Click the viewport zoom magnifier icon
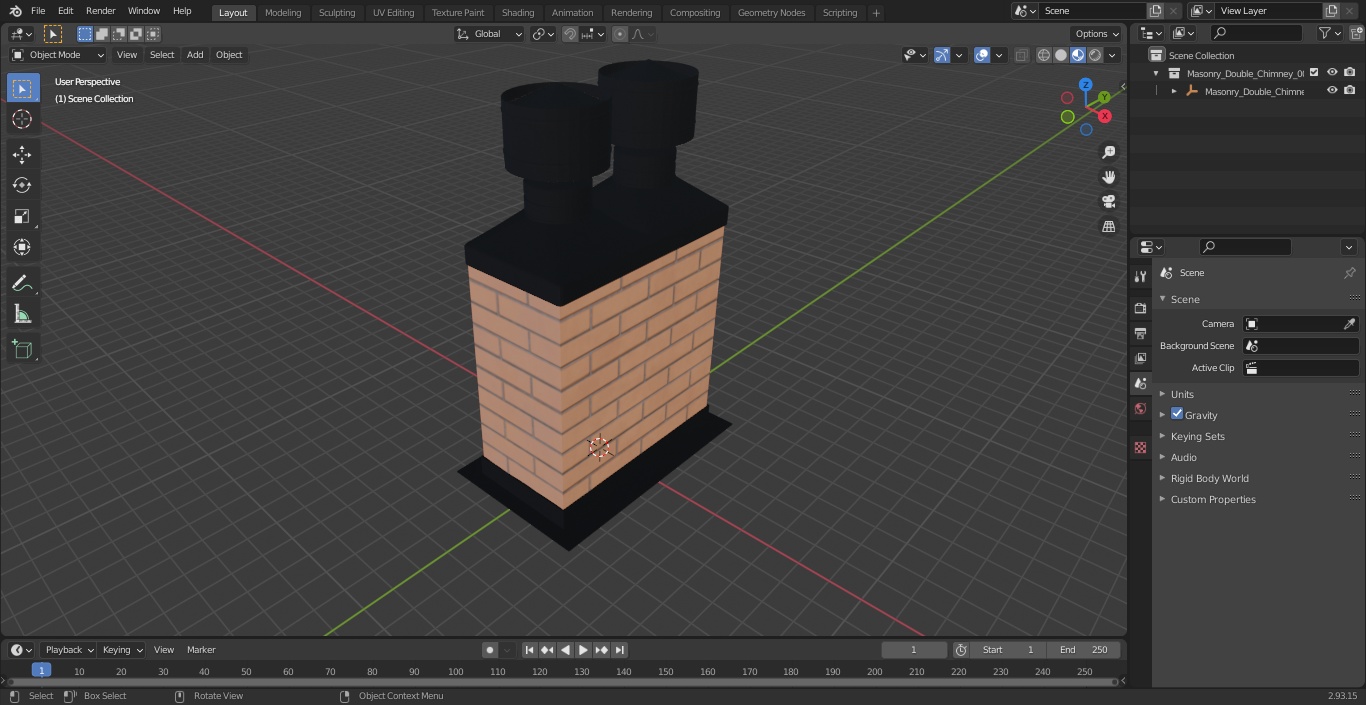The width and height of the screenshot is (1366, 705). [1108, 152]
